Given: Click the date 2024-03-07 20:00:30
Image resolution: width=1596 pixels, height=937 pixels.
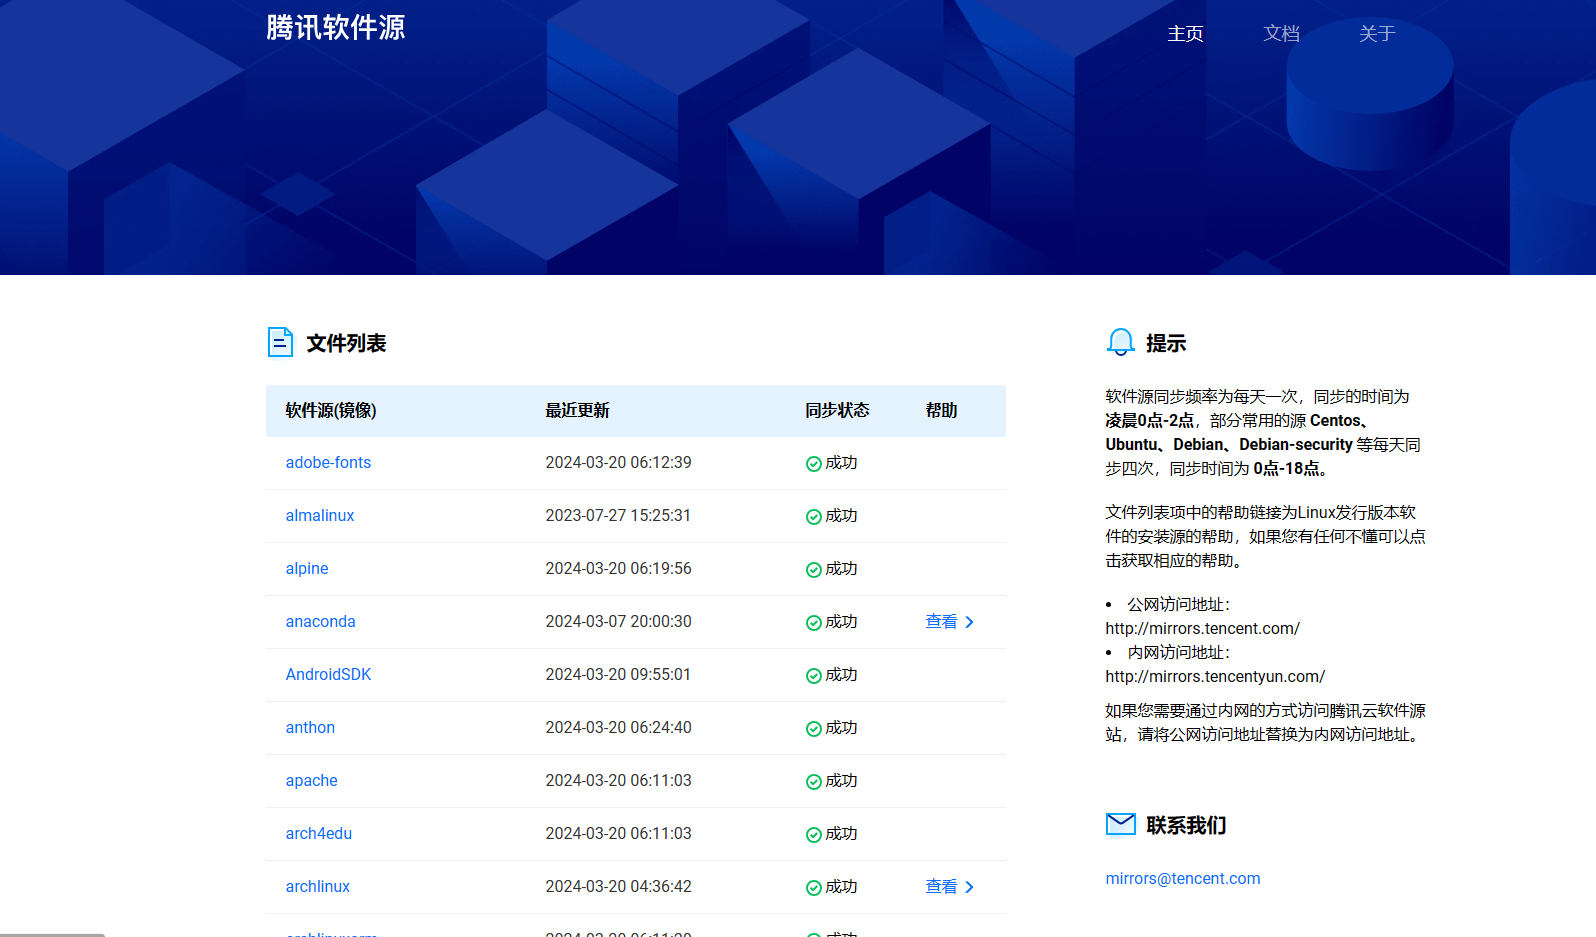Looking at the screenshot, I should [x=618, y=621].
